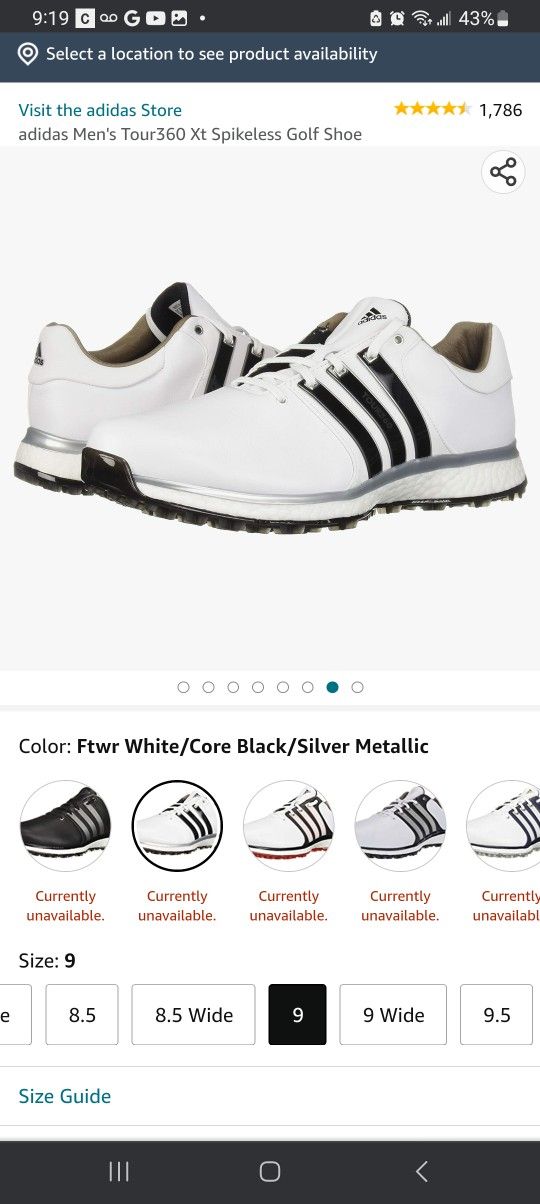
Task: Choose size 8.5 Wide
Action: pos(194,1015)
